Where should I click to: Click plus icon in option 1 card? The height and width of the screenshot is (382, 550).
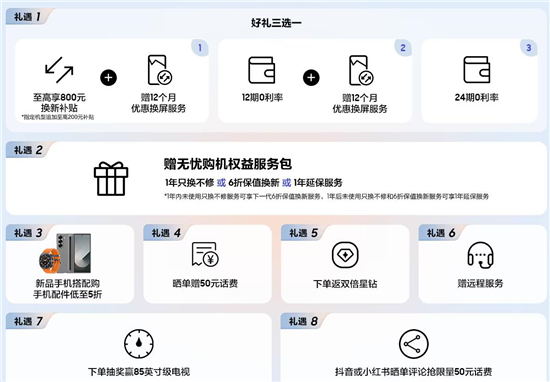coord(108,78)
